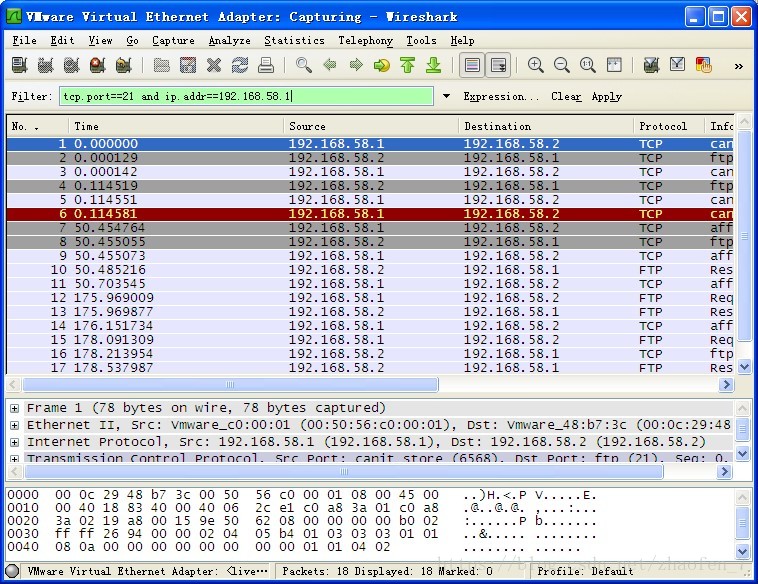Reset zoom to normal size 1:1
Viewport: 758px width, 584px height.
pos(588,65)
